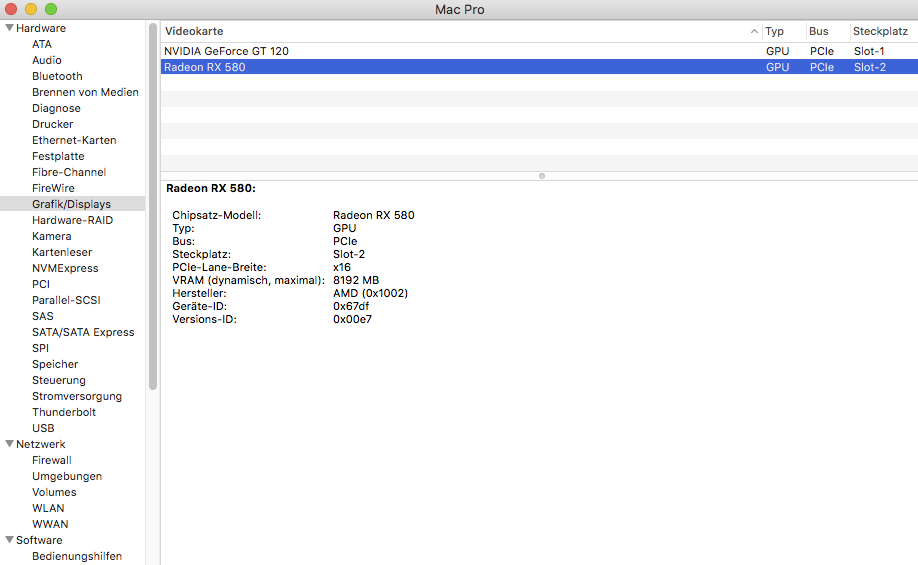Select Parallel-SCSI in the sidebar
This screenshot has height=565, width=918.
tap(66, 300)
